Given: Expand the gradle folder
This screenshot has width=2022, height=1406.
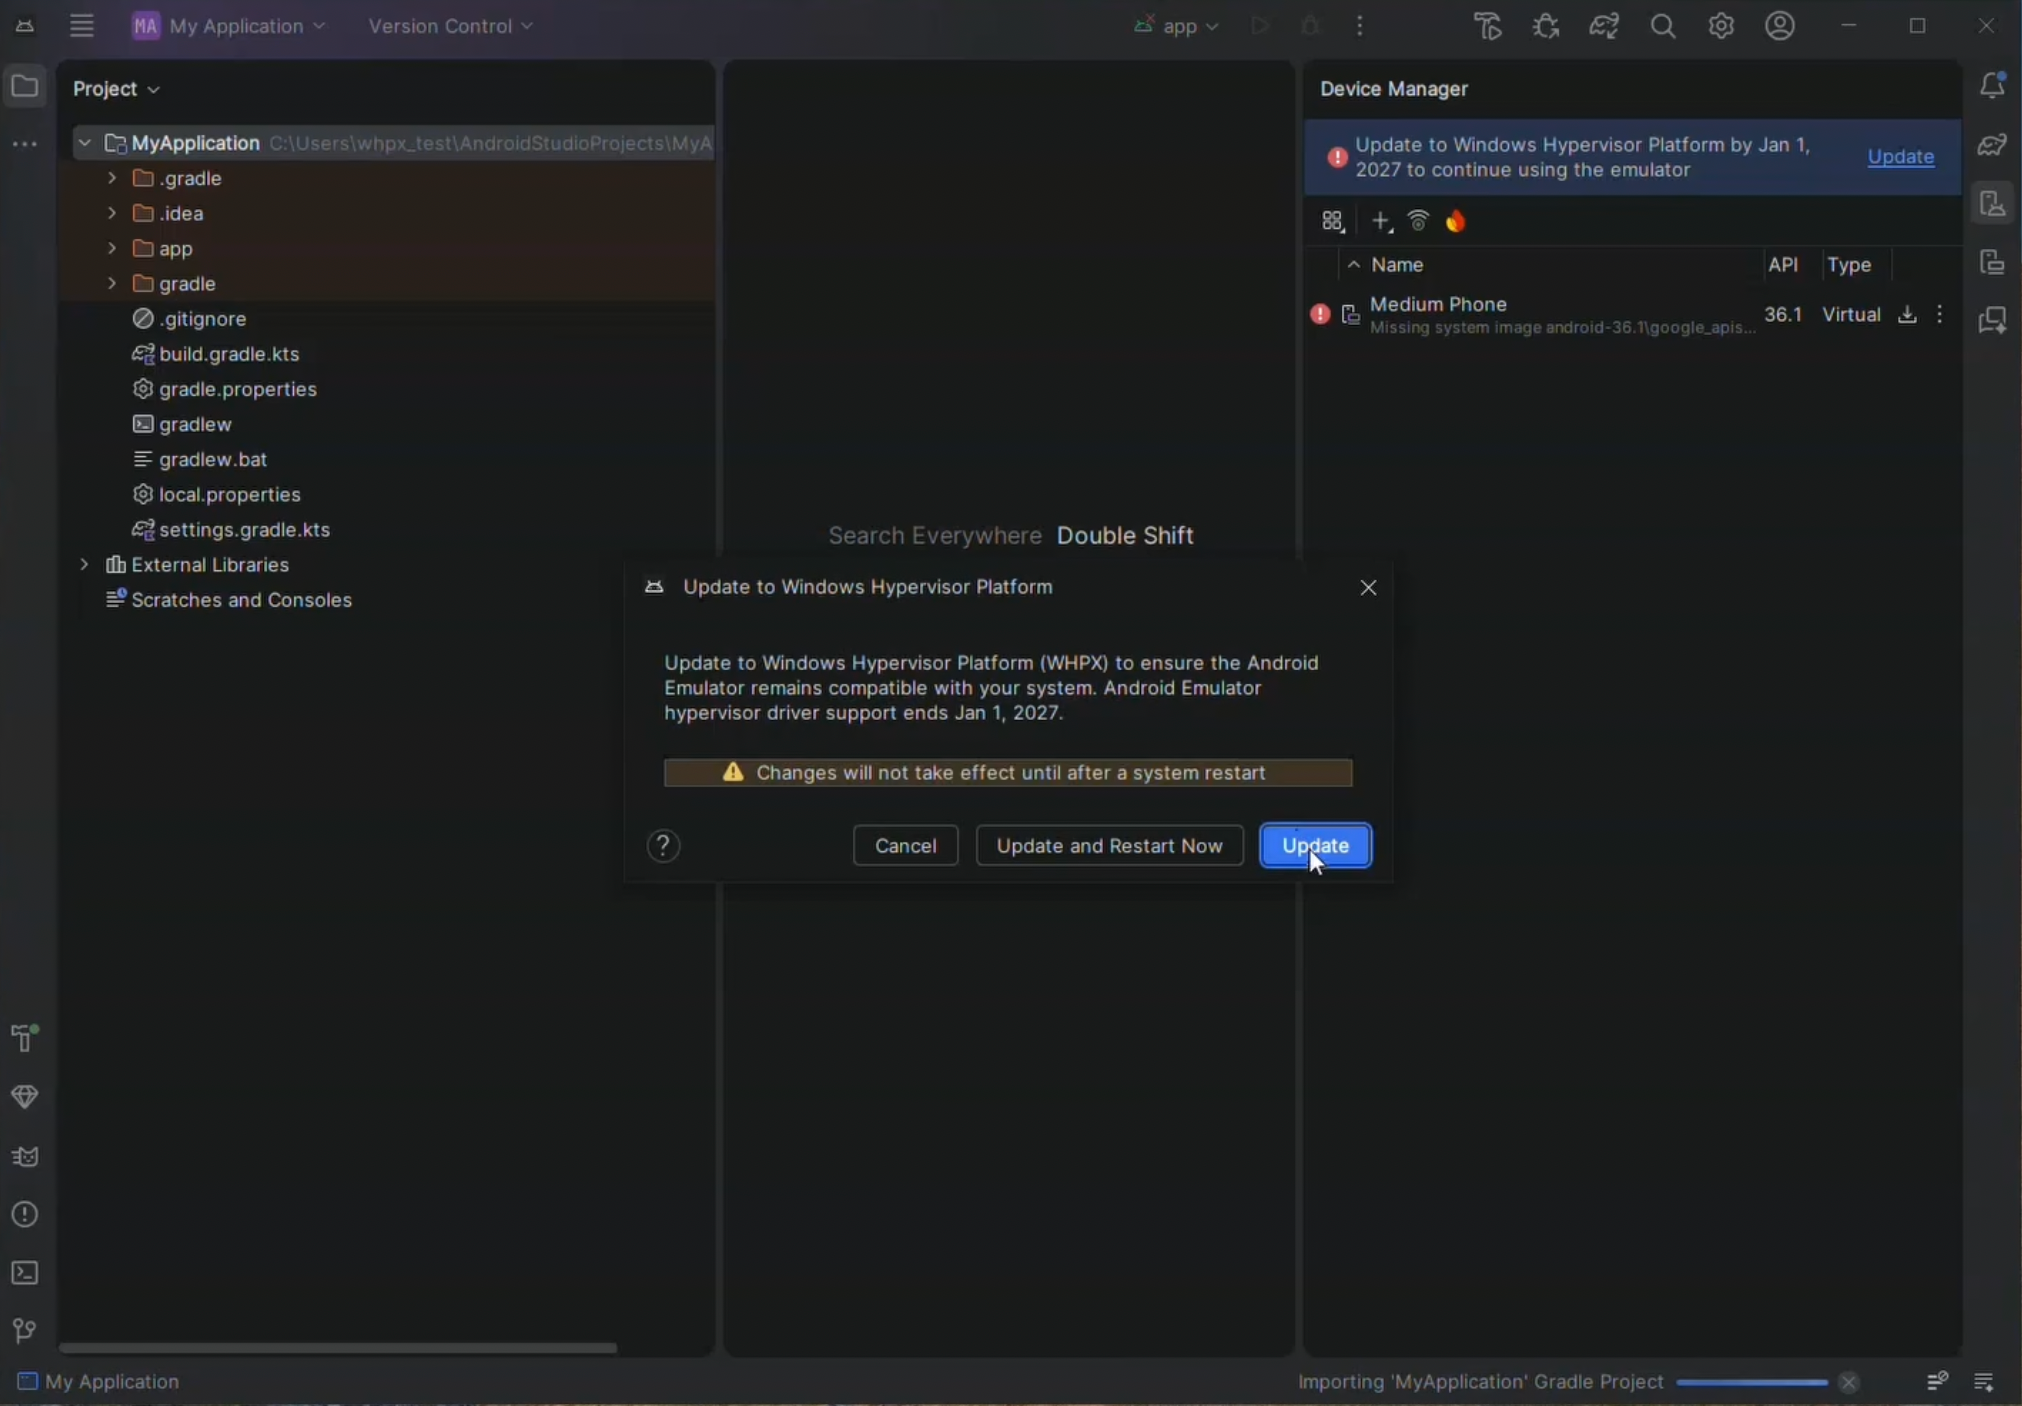Looking at the screenshot, I should [x=112, y=283].
